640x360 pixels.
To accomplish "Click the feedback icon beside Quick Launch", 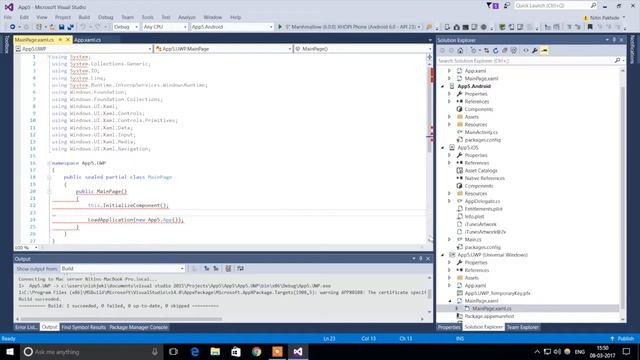I will pyautogui.click(x=507, y=6).
